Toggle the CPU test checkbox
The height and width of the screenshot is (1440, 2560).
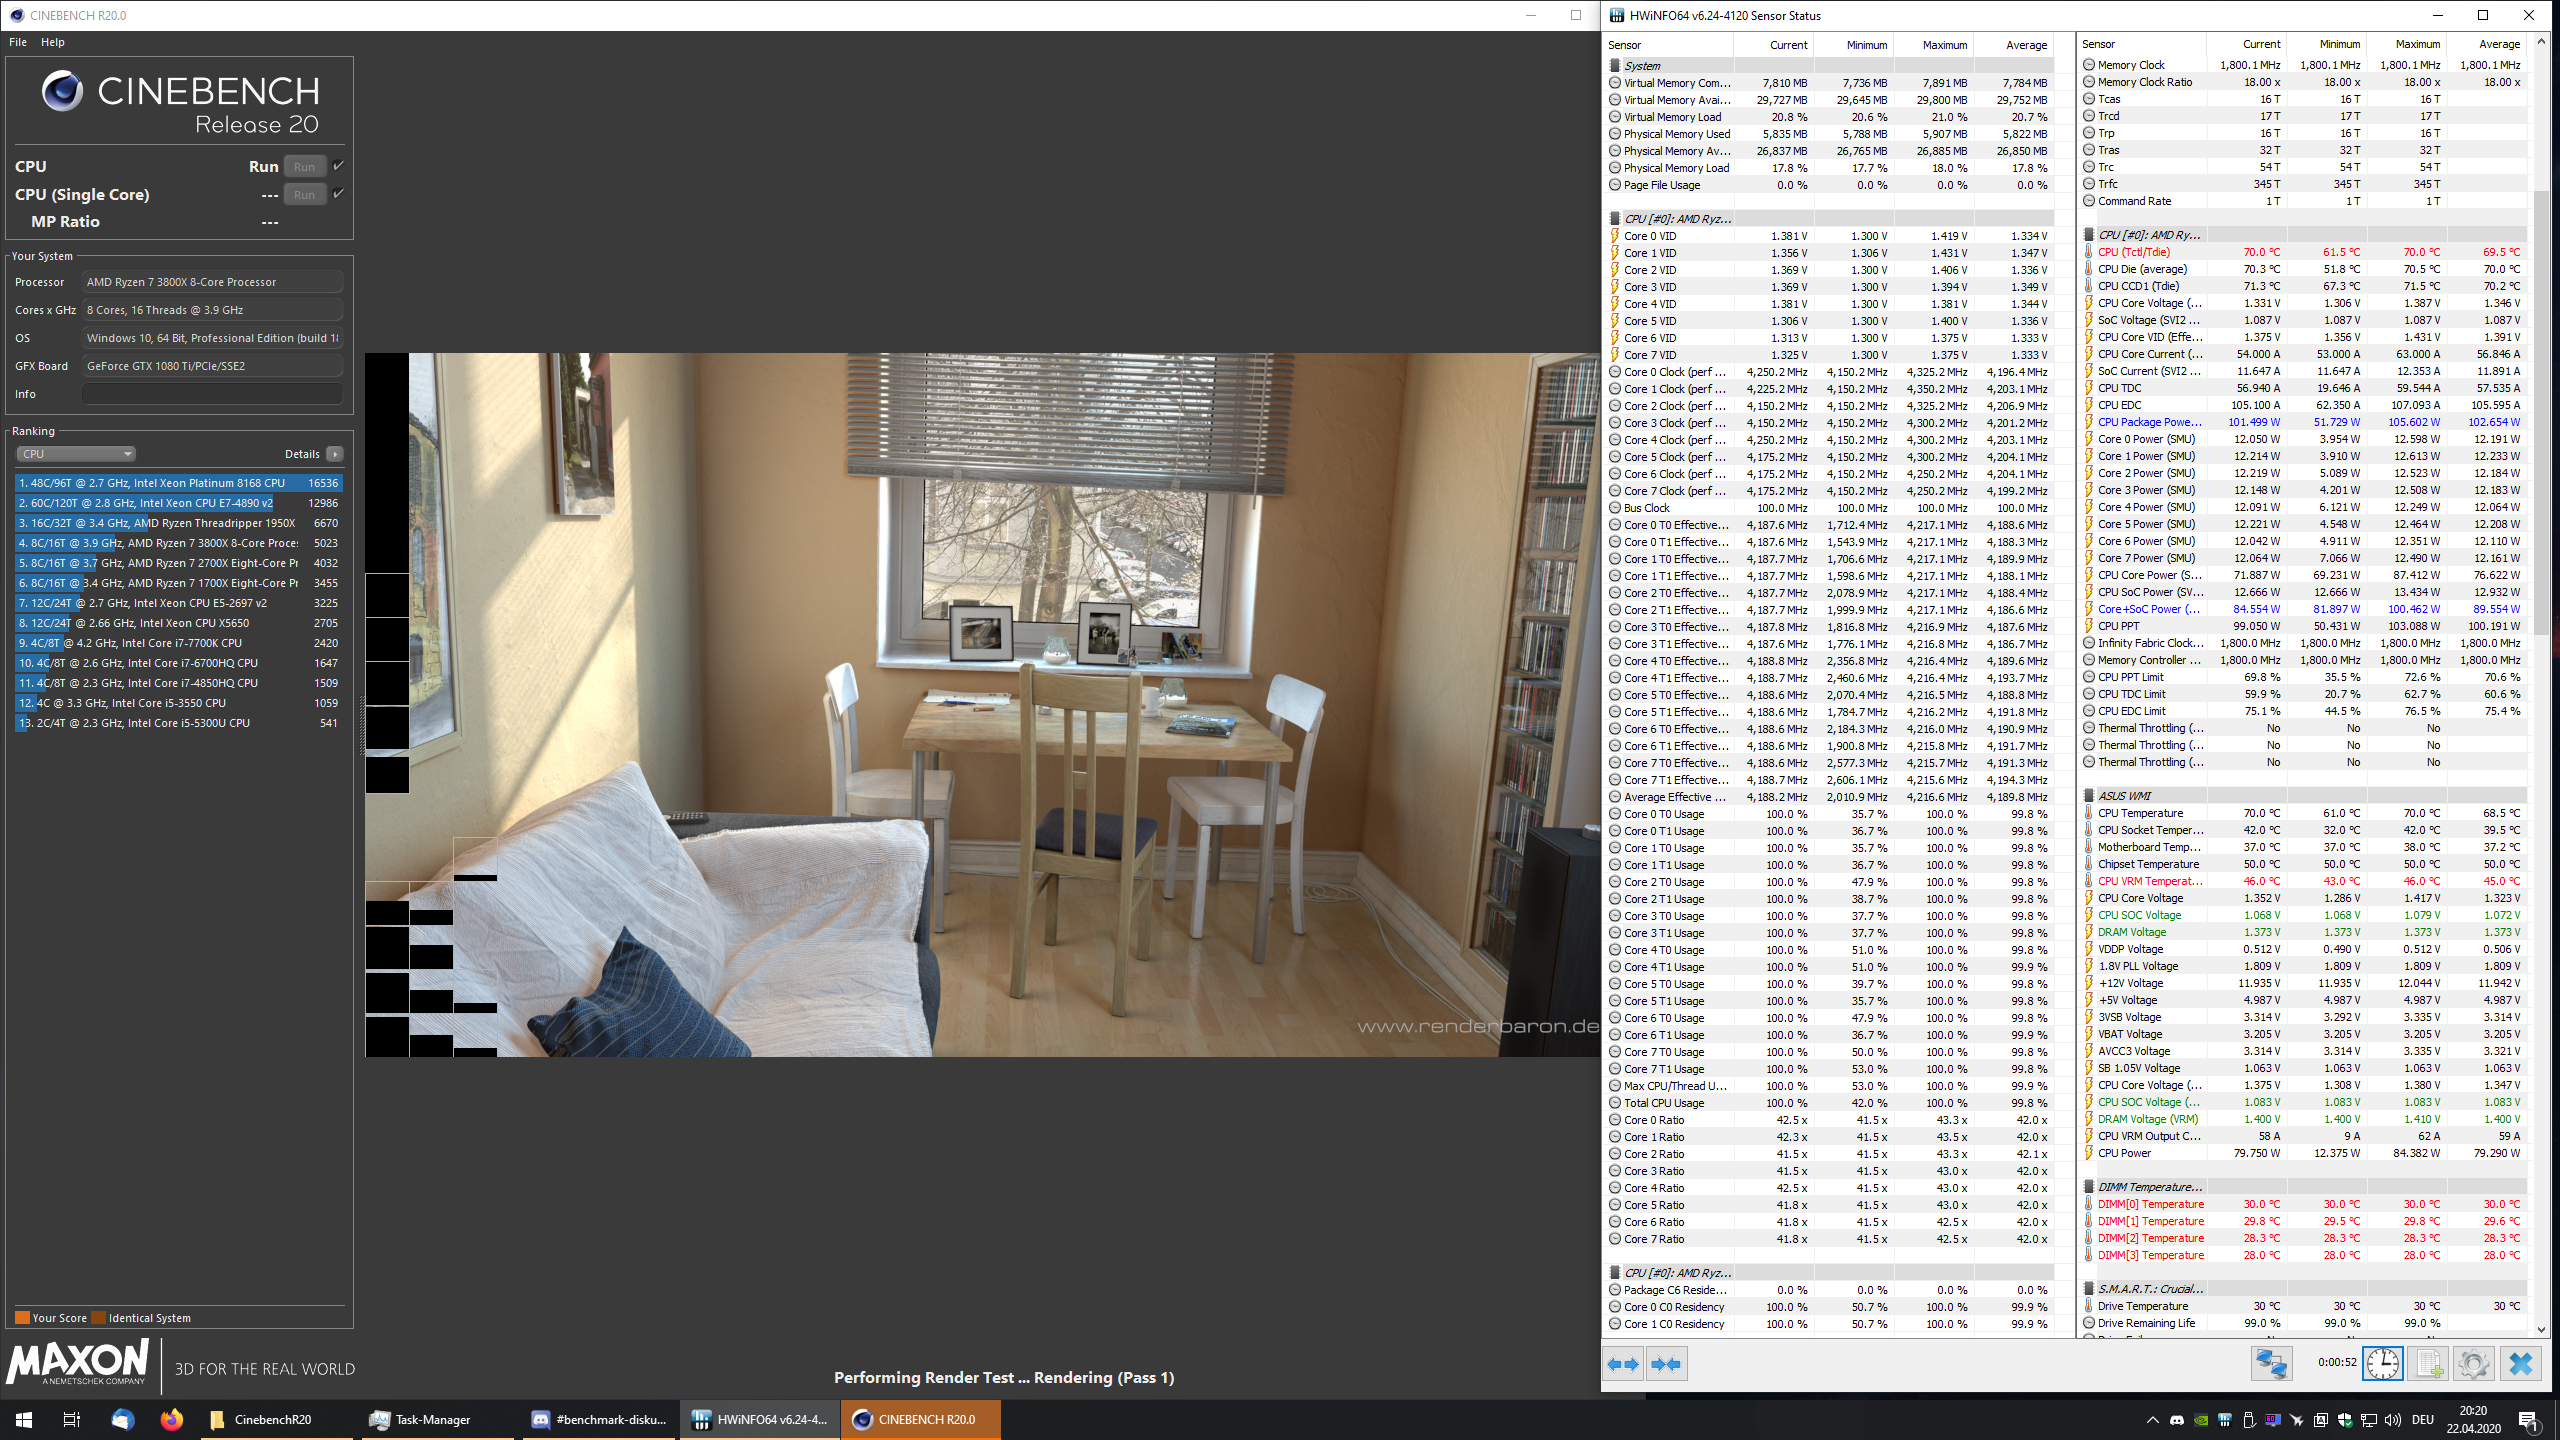point(339,166)
